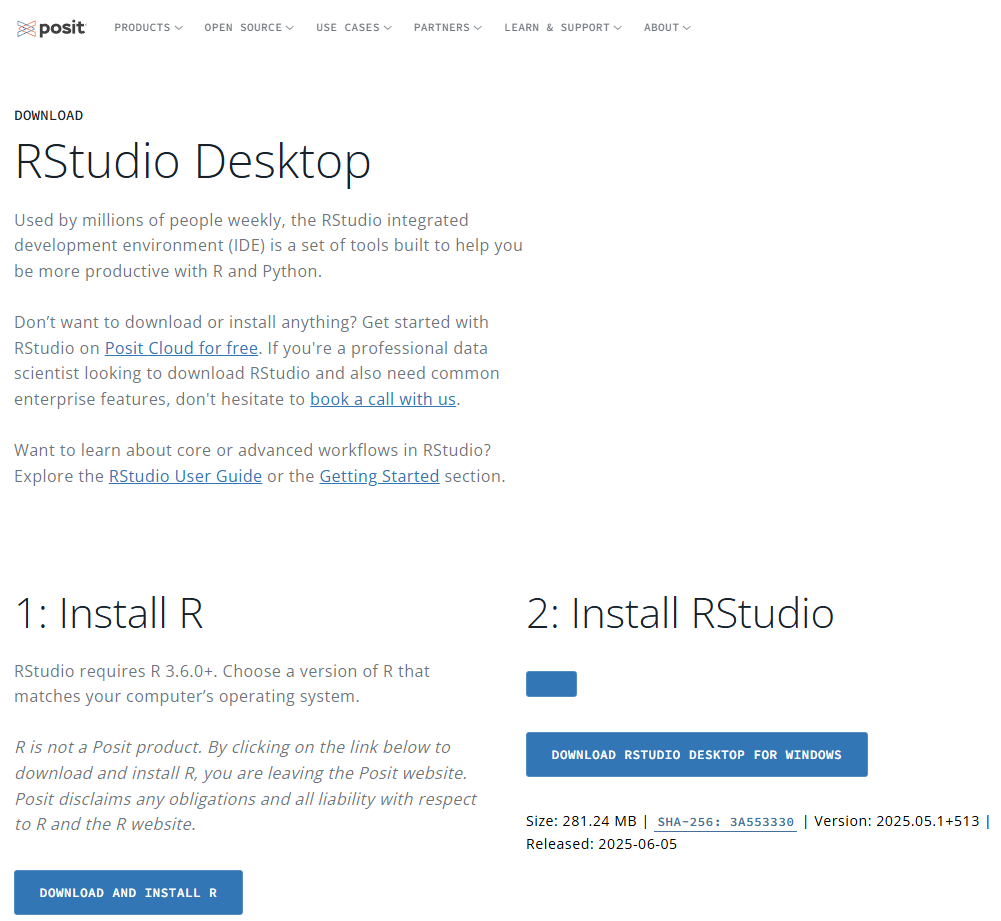Expand the Use Cases chevron
The width and height of the screenshot is (1001, 921).
tap(388, 28)
